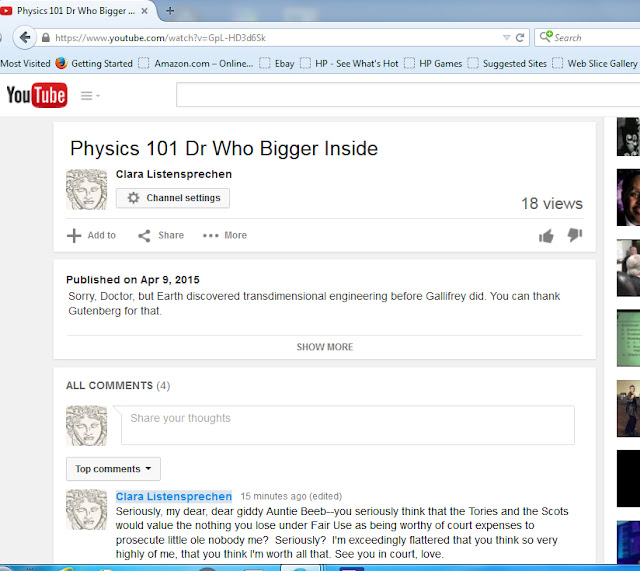Open the HP Games bookmark
The width and height of the screenshot is (640, 571).
(x=433, y=64)
